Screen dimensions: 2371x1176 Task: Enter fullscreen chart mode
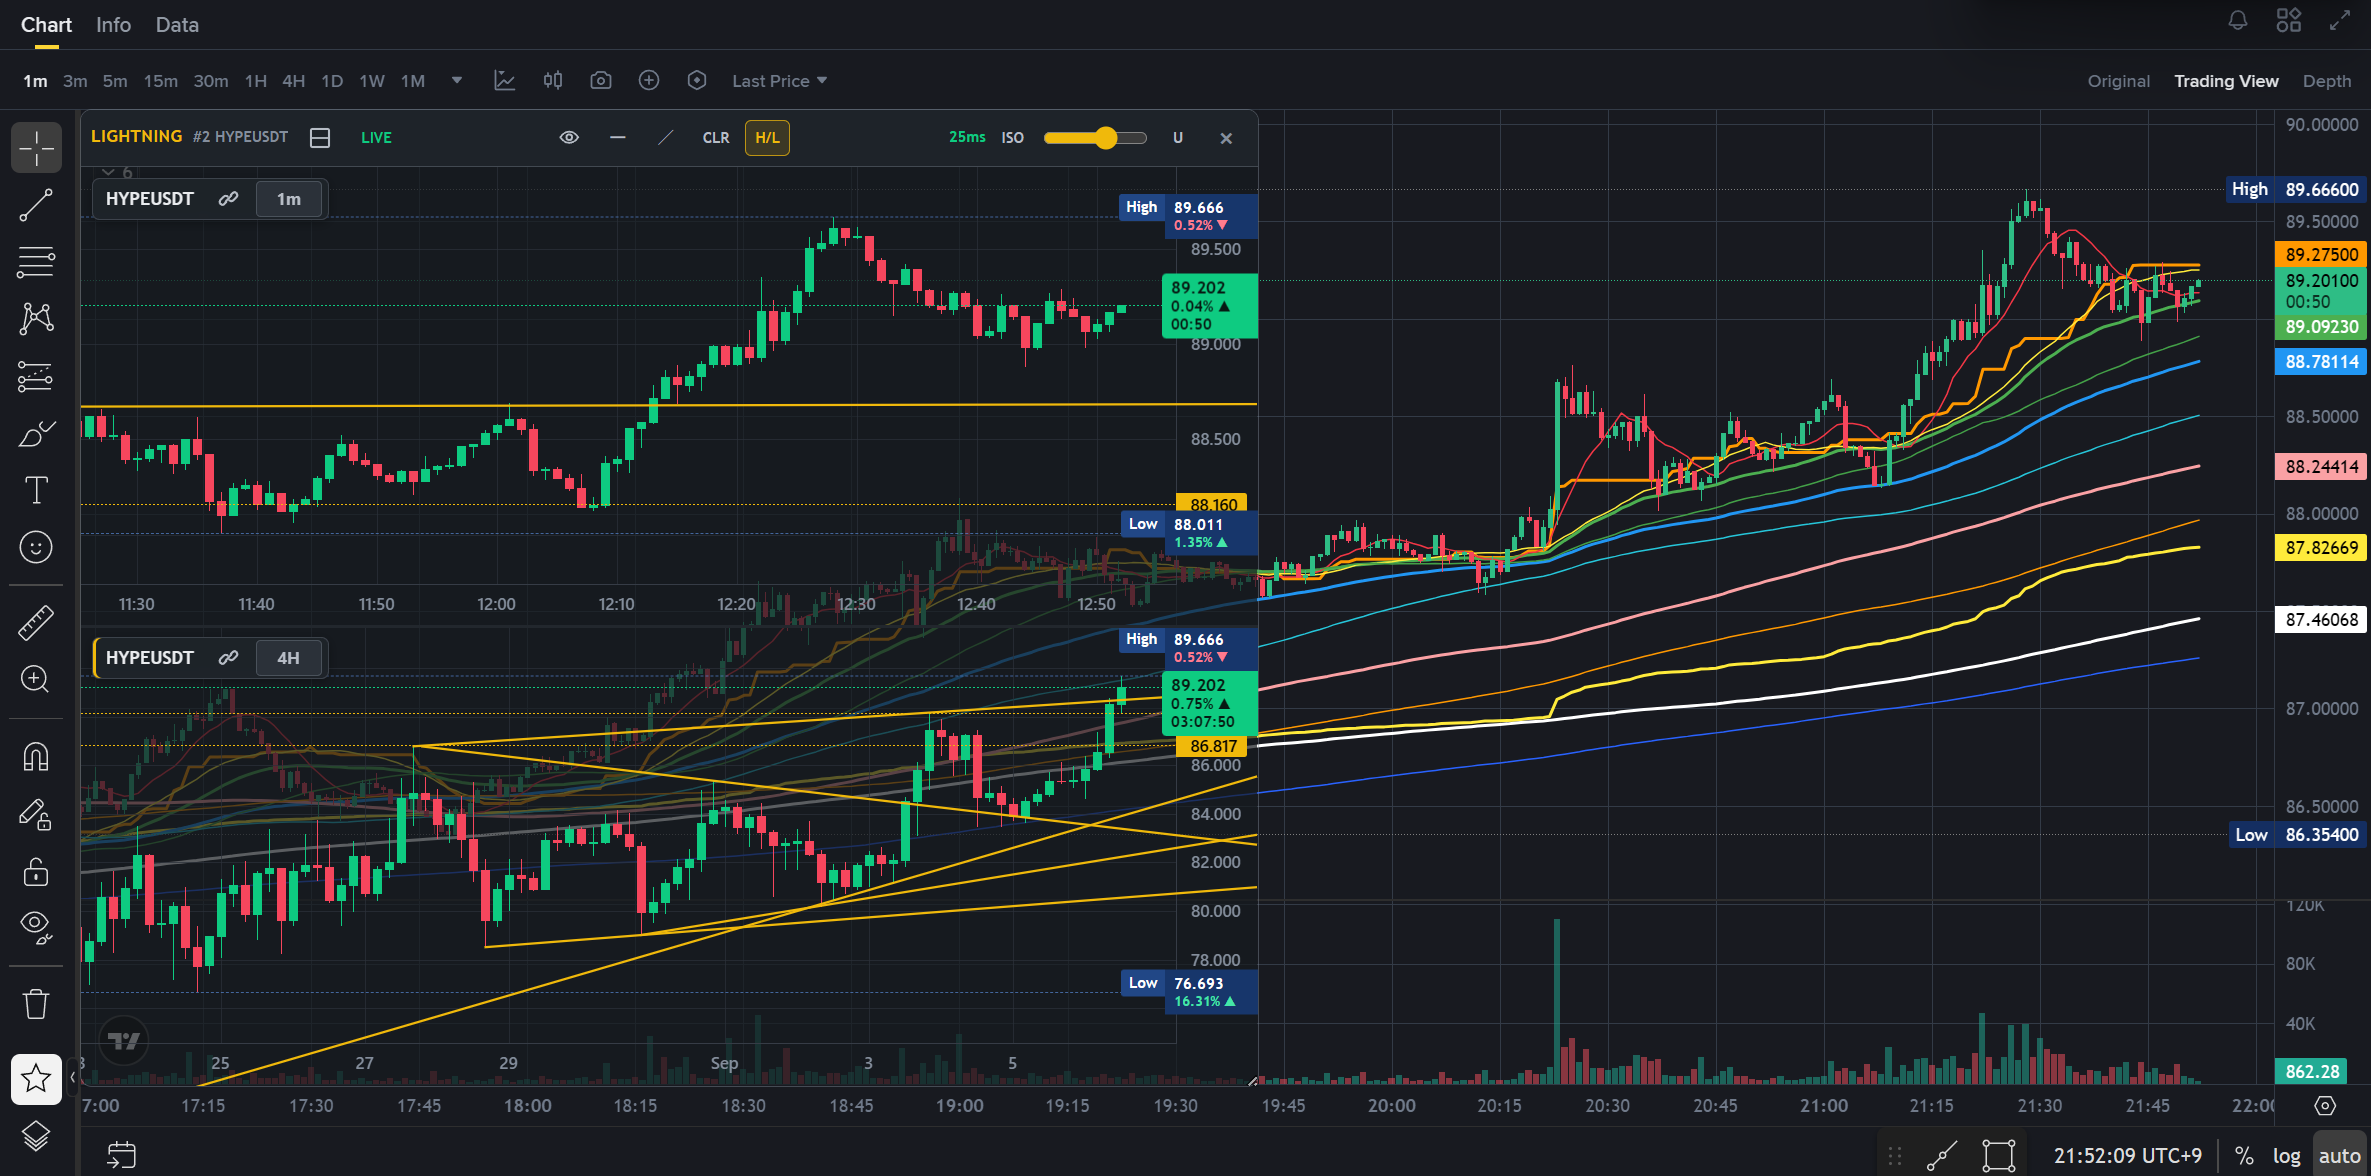point(2340,21)
